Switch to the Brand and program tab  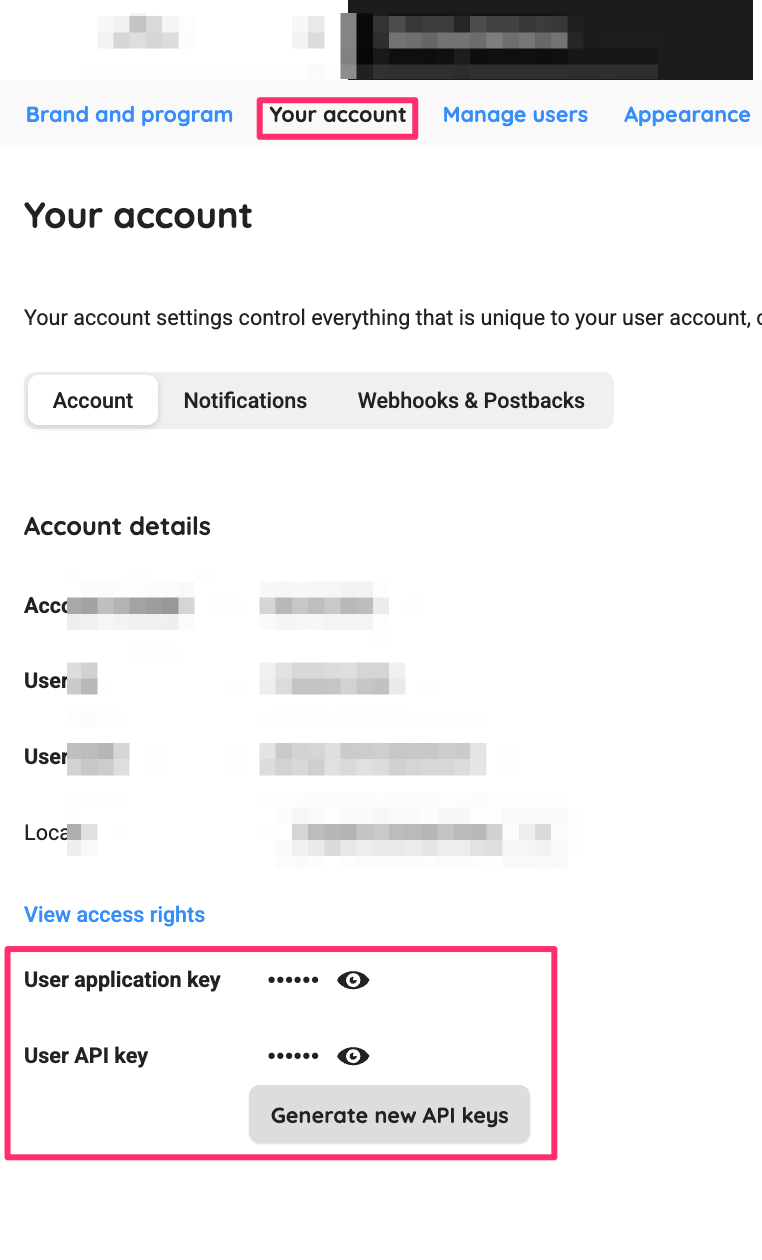point(129,115)
